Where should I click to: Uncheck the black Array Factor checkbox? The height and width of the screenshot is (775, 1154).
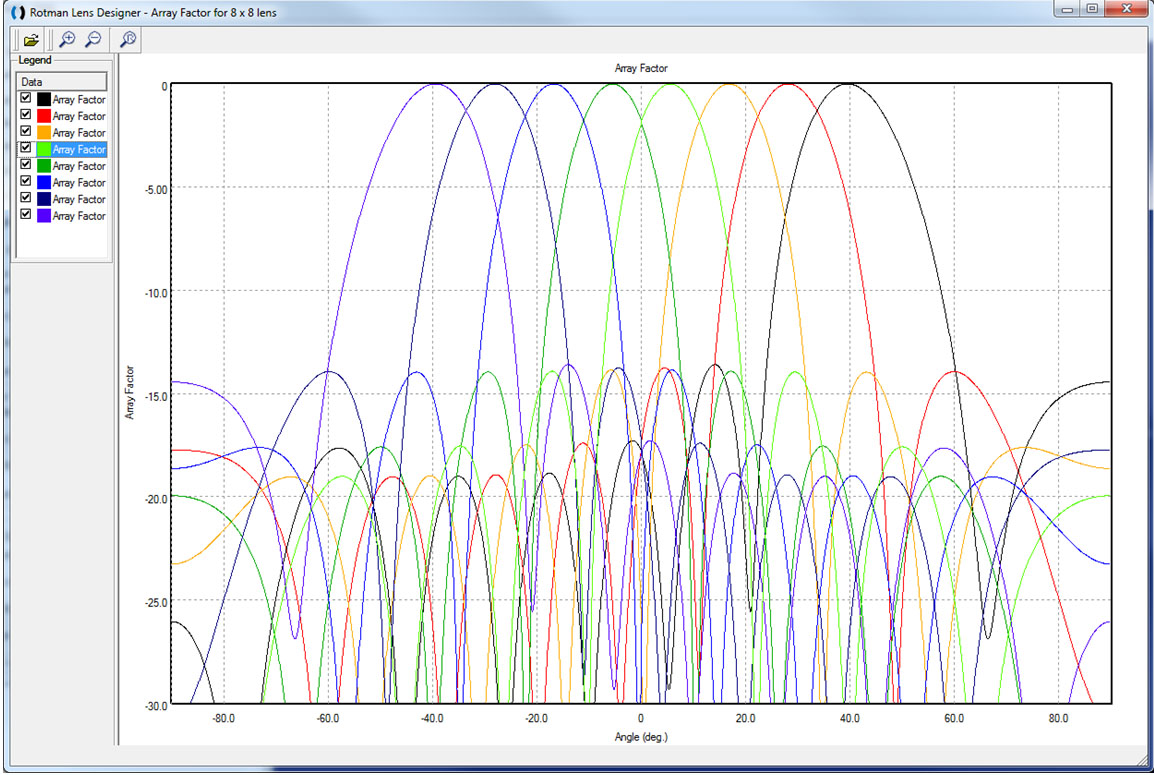26,98
